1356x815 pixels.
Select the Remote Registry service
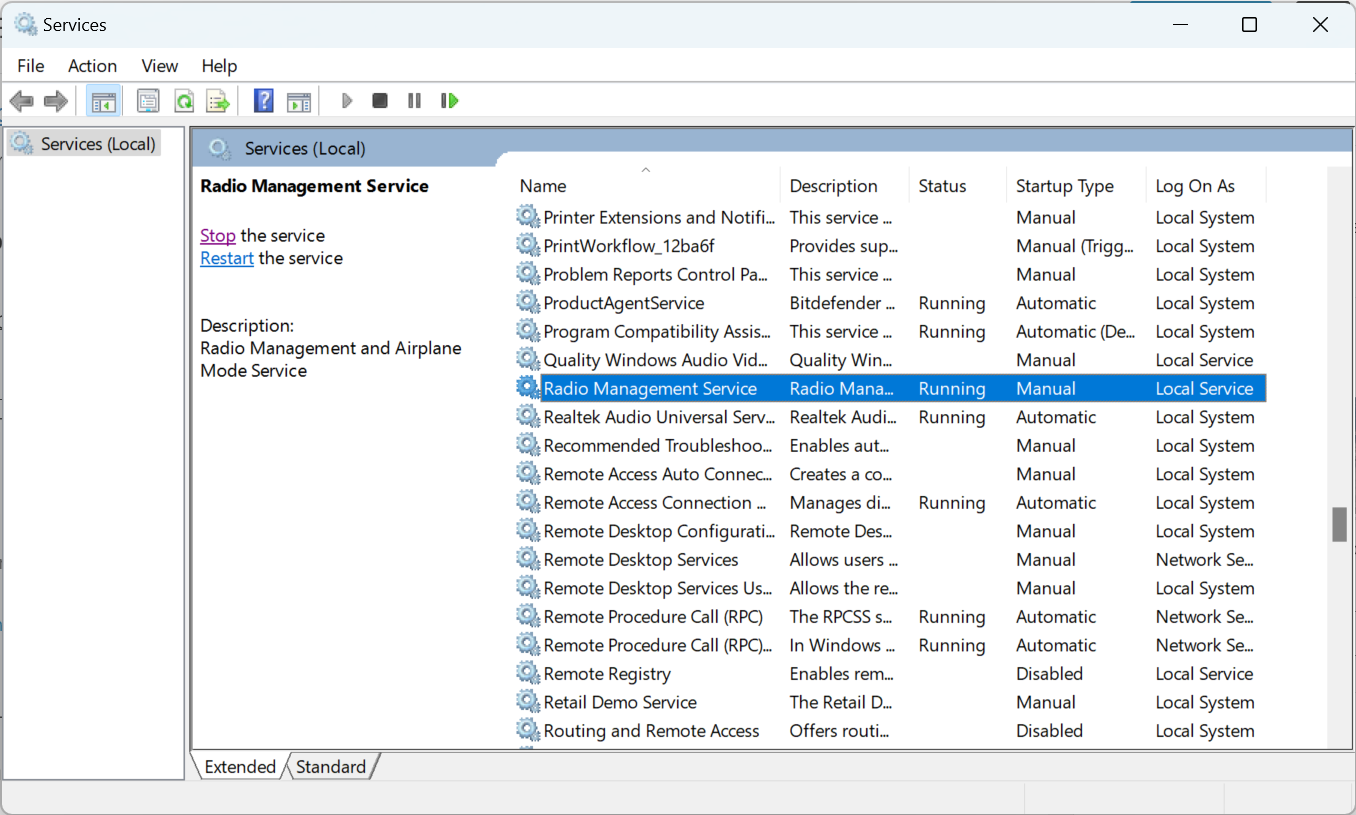[x=606, y=673]
